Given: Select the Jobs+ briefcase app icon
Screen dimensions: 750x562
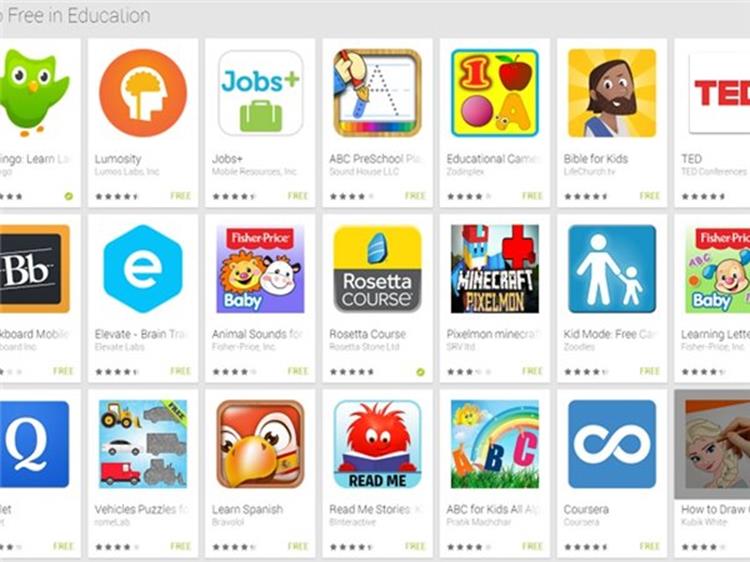Looking at the screenshot, I should [x=260, y=93].
